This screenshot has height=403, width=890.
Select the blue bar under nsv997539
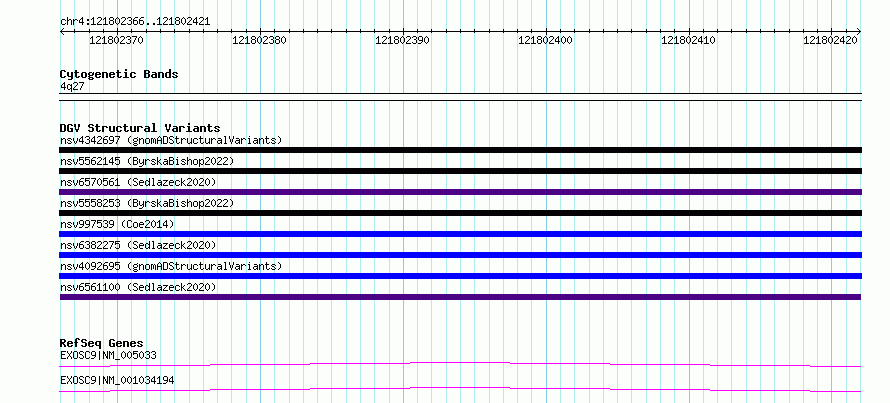(460, 234)
